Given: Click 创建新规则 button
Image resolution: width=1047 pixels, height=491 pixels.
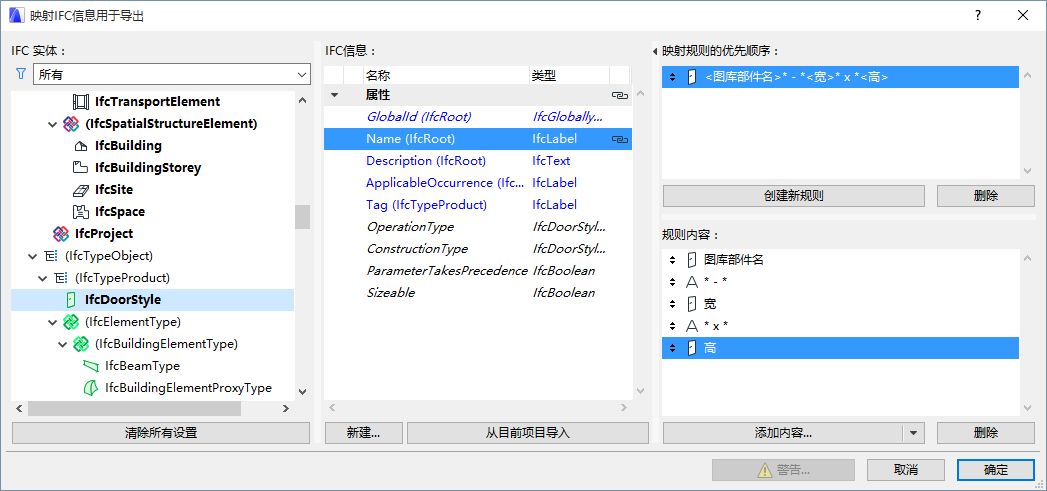Looking at the screenshot, I should point(793,196).
